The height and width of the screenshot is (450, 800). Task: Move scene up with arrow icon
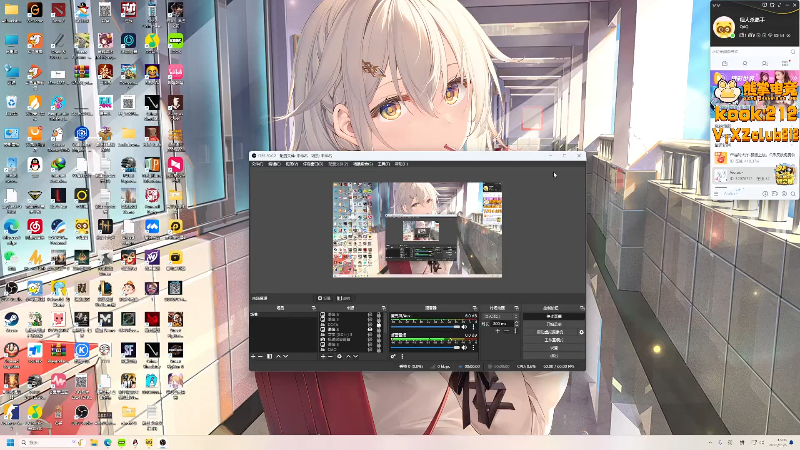tap(279, 356)
